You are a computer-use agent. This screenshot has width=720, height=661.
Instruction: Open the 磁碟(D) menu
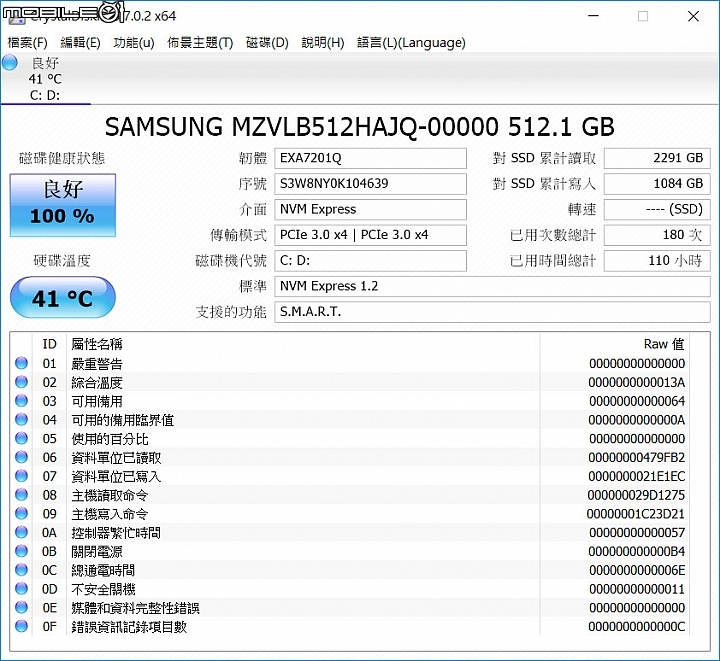click(267, 43)
